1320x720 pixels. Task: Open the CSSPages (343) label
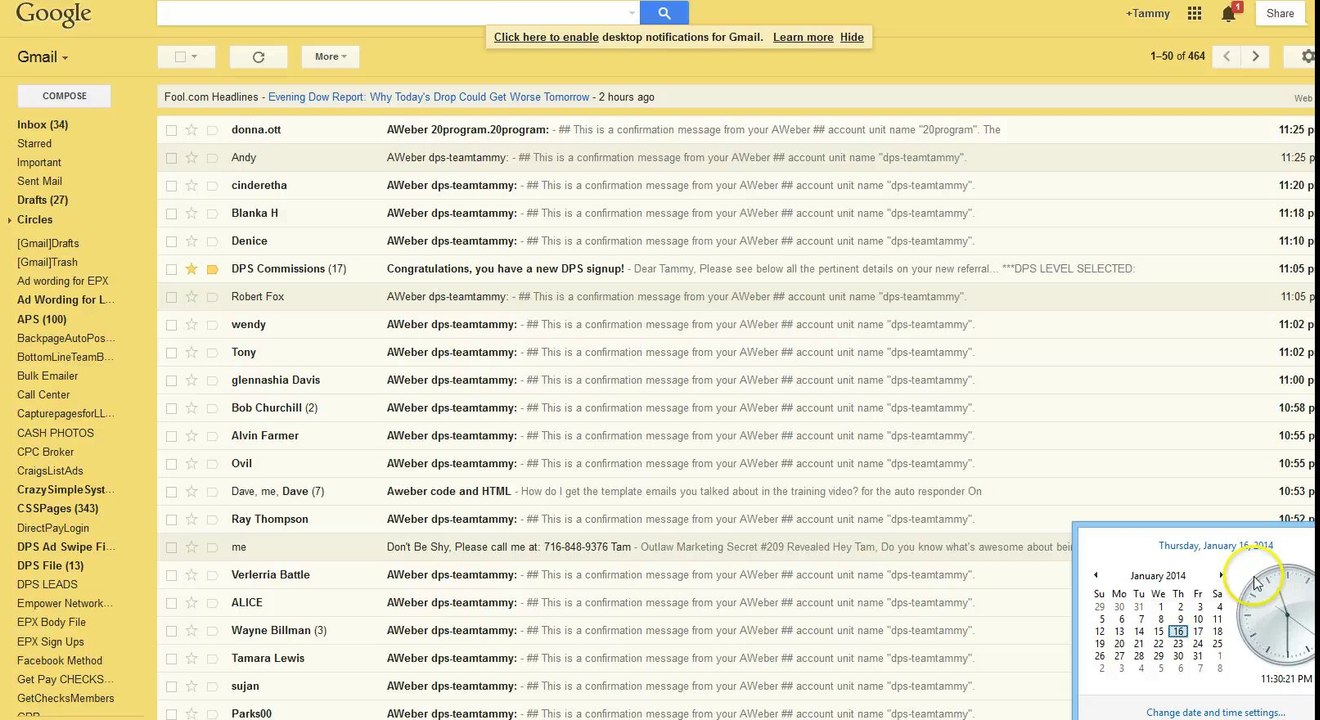point(57,509)
